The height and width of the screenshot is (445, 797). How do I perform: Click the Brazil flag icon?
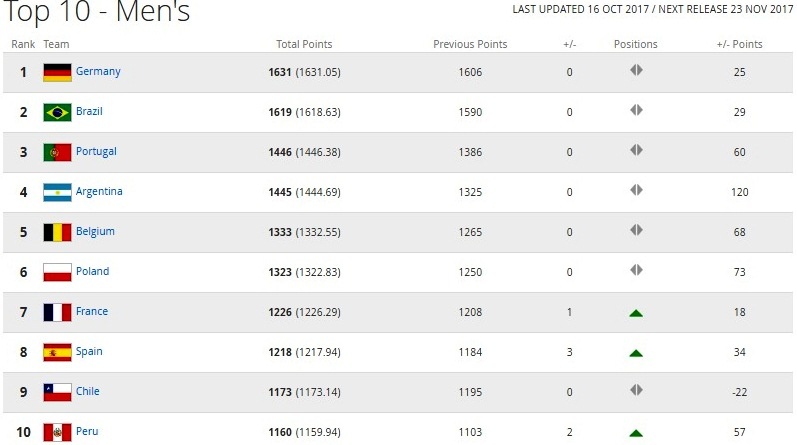click(57, 112)
